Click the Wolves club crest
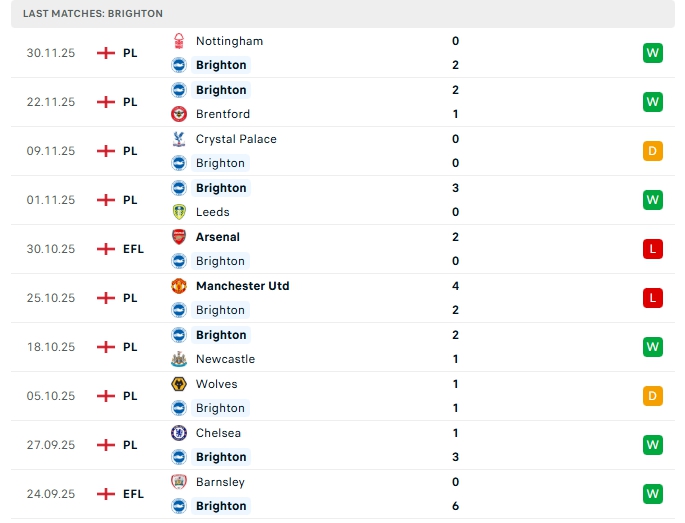685x523 pixels. 178,384
